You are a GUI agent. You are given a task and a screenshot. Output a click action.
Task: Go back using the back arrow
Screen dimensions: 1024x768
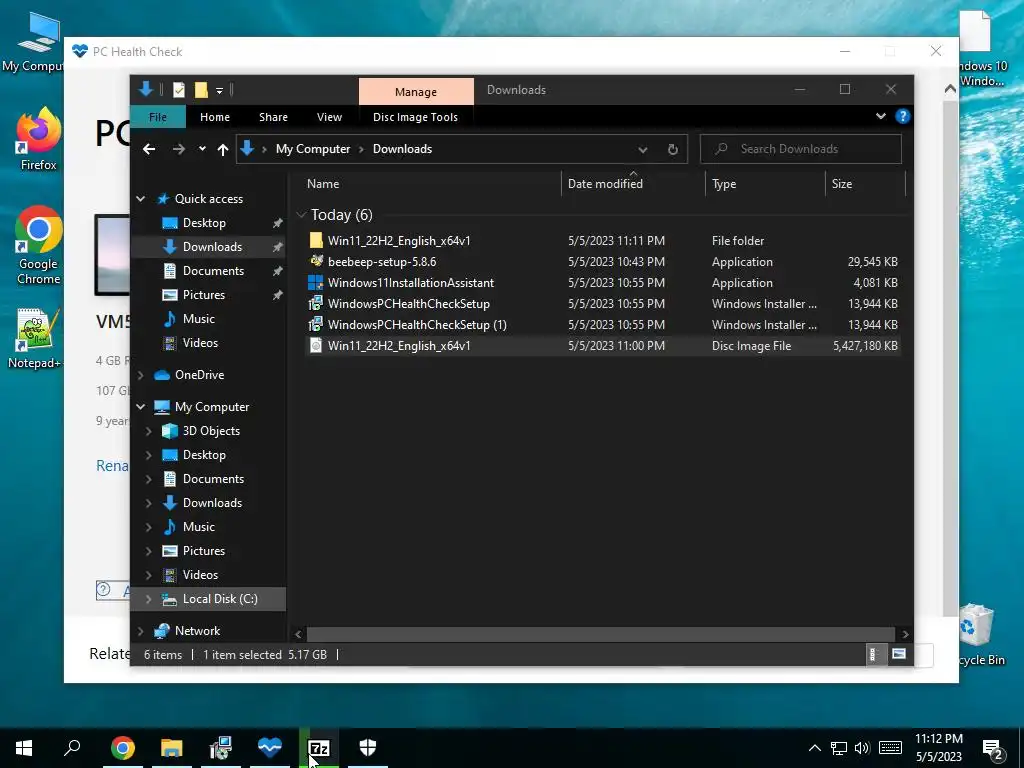[x=149, y=149]
